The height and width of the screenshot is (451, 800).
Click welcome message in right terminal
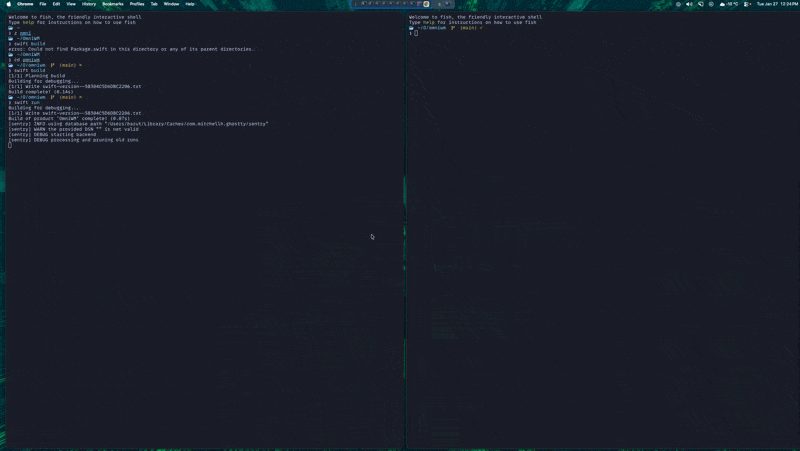pyautogui.click(x=476, y=17)
